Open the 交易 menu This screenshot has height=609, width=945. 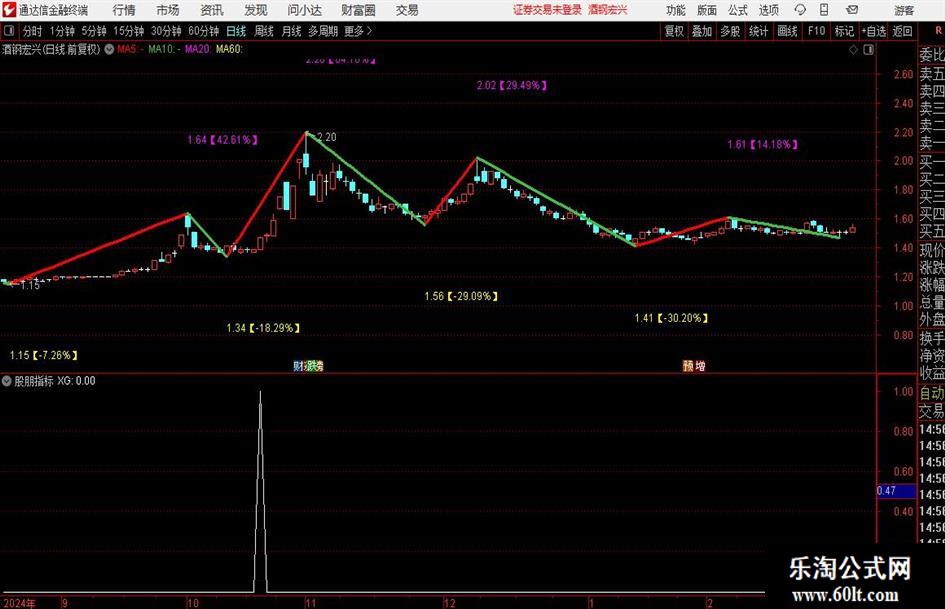point(407,10)
